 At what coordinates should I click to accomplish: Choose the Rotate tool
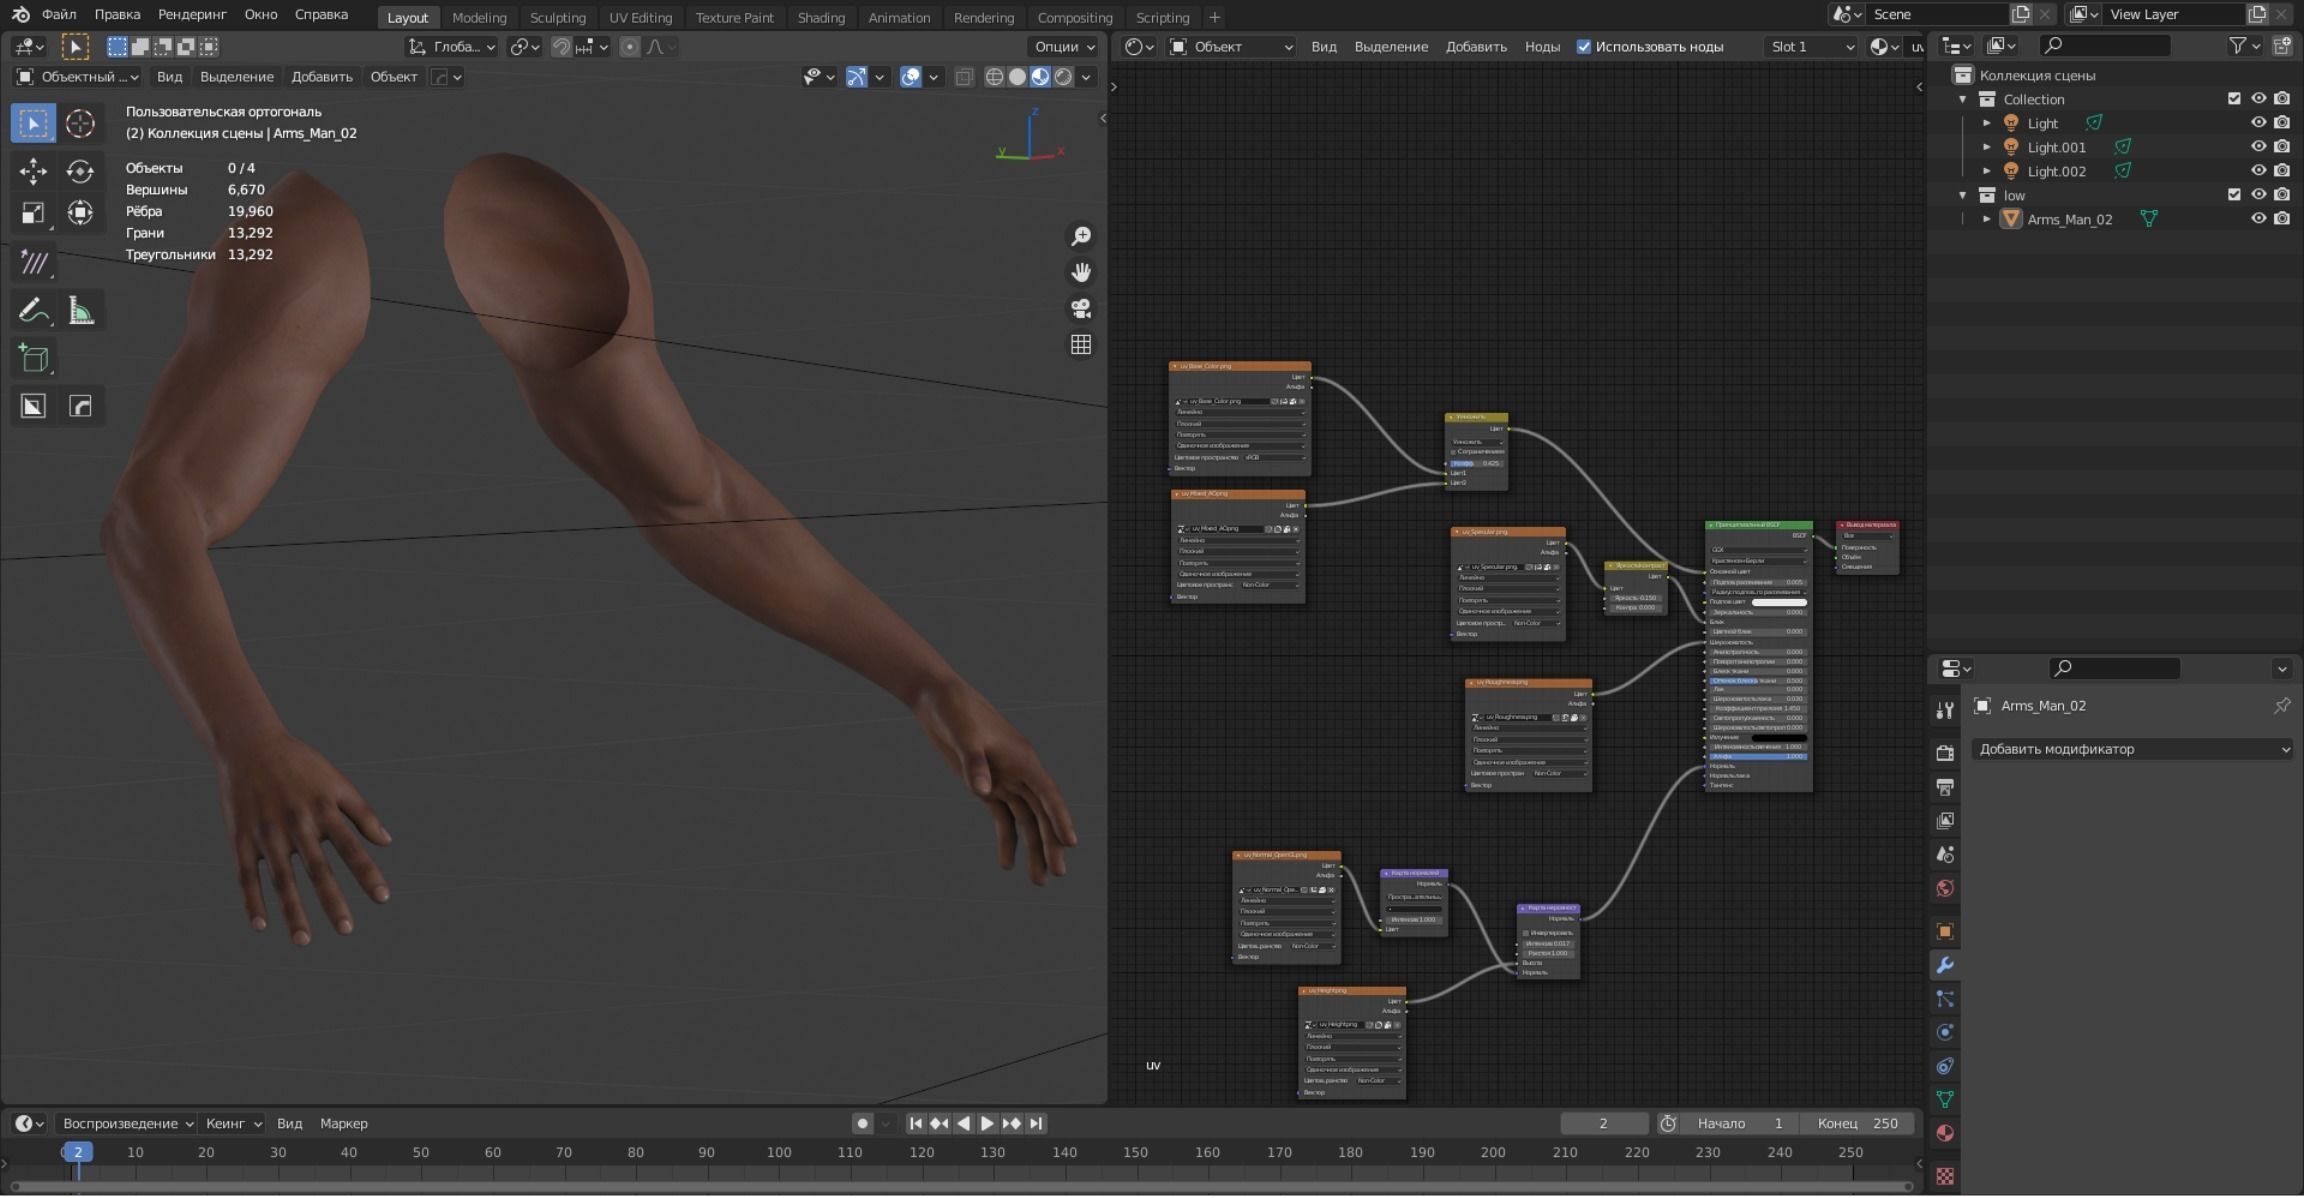[80, 171]
